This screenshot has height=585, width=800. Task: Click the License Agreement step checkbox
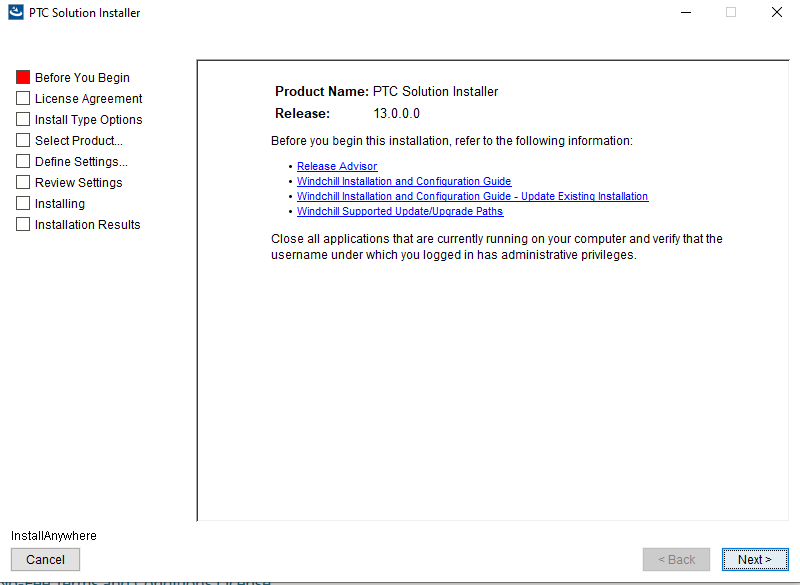pyautogui.click(x=22, y=98)
